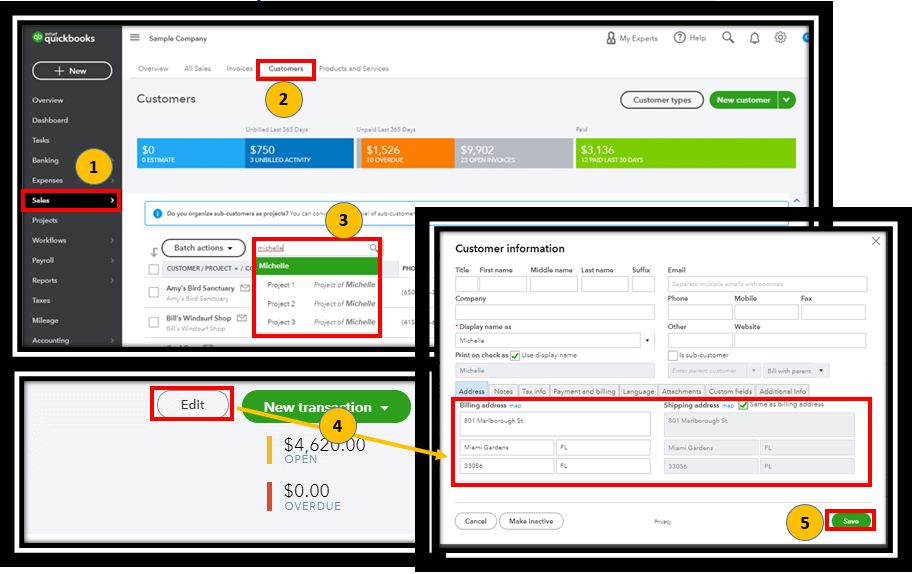Expand the Accounting sidebar chevron
Viewport: 912px width, 574px height.
(112, 340)
